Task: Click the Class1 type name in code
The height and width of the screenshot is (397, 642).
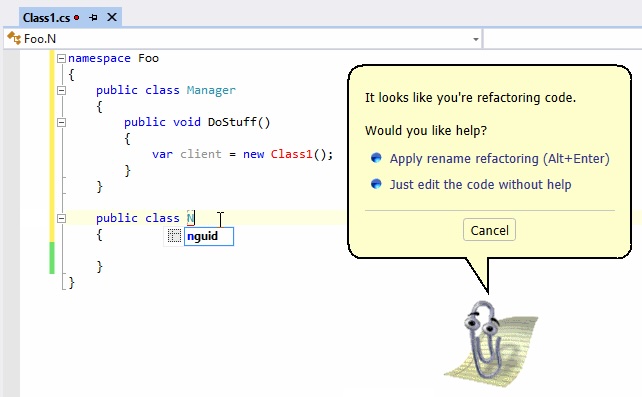Action: (292, 154)
